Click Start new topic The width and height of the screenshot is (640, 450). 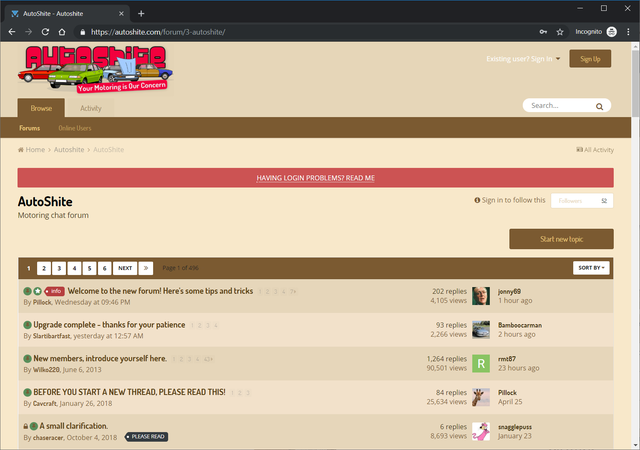[x=561, y=239]
